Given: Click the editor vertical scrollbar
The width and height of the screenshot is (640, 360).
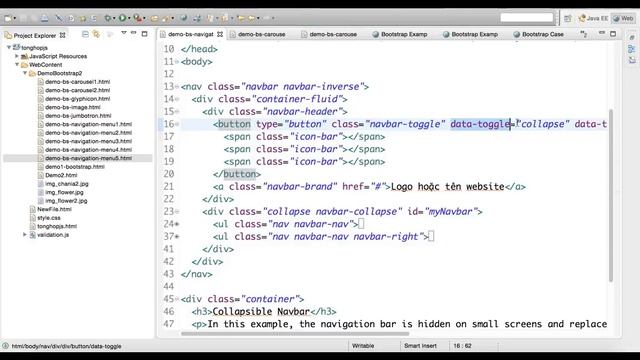Looking at the screenshot, I should point(611,195).
